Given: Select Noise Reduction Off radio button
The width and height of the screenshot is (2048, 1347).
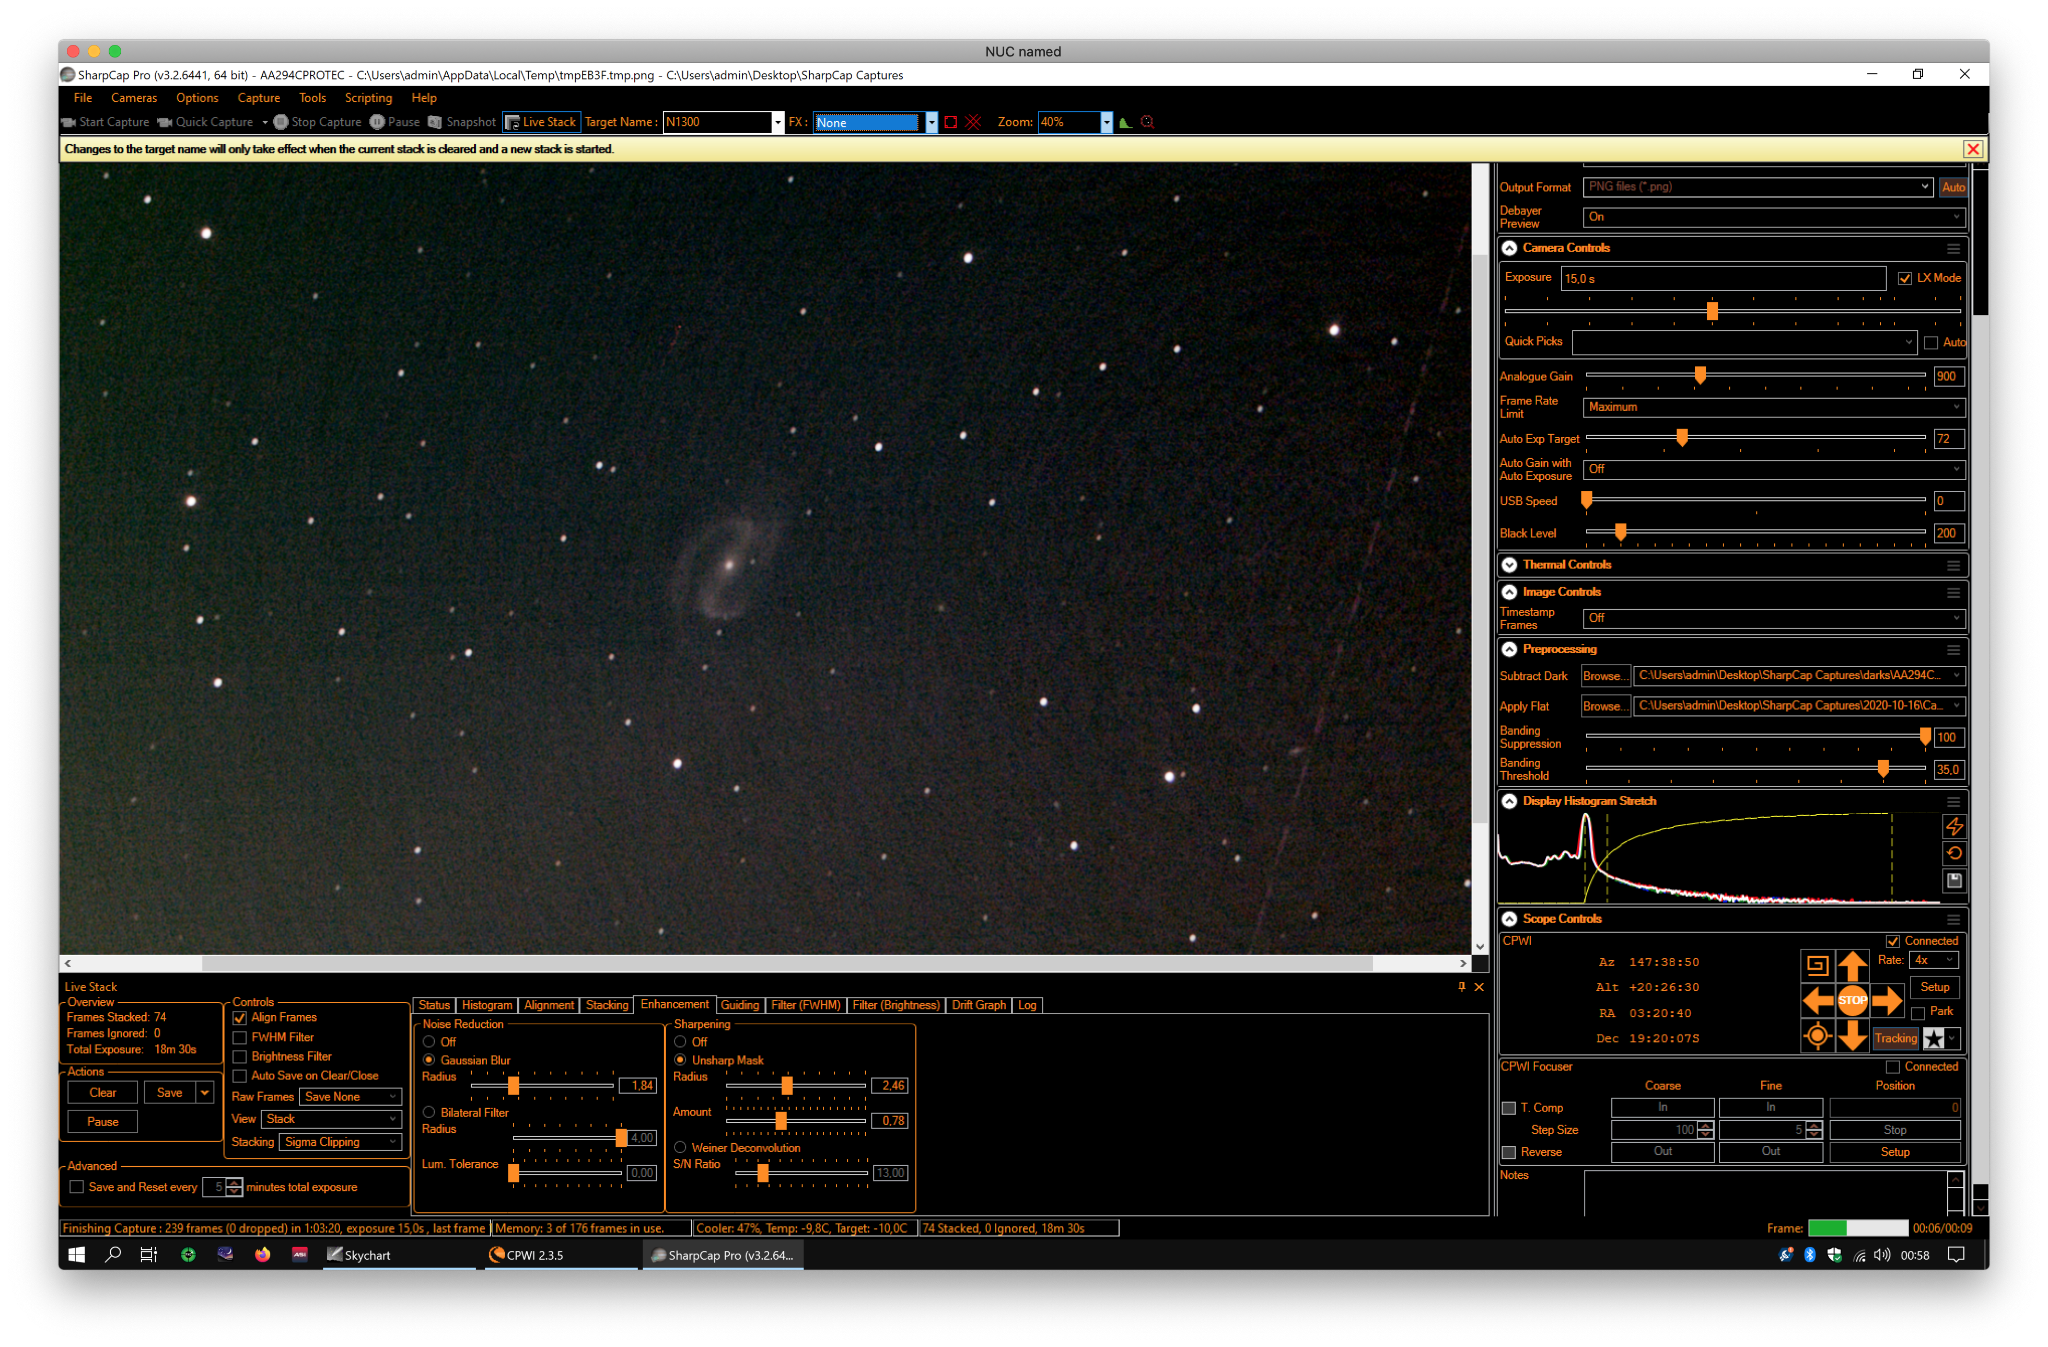Looking at the screenshot, I should click(429, 1042).
